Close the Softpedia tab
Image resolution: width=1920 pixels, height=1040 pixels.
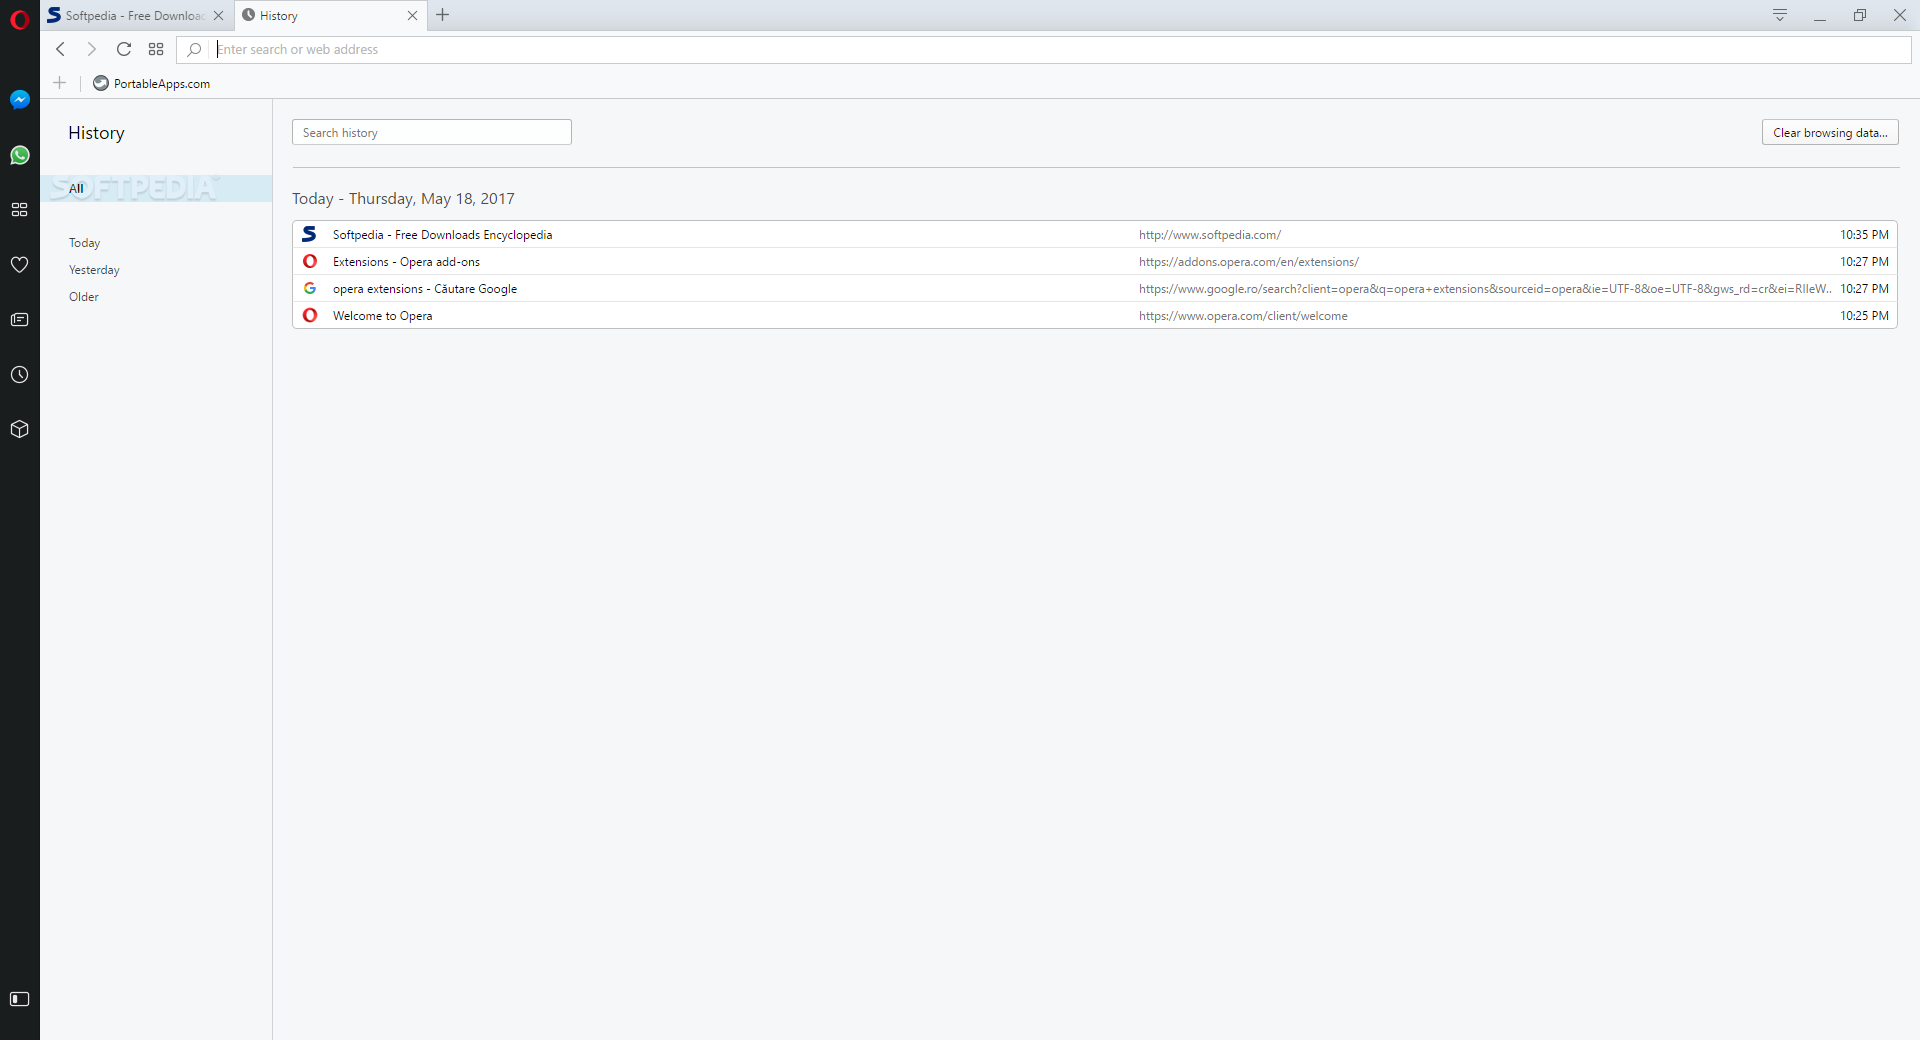218,16
